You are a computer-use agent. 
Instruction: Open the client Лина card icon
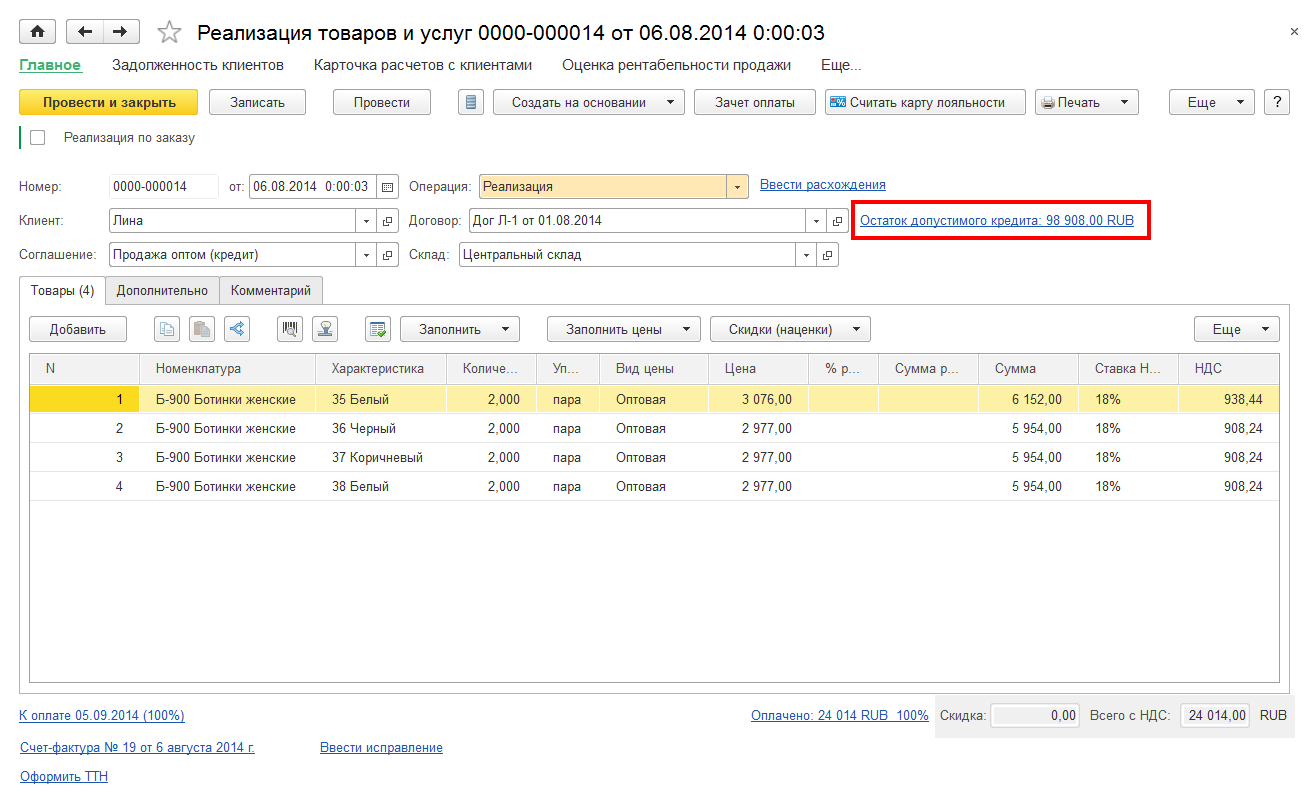coord(389,221)
